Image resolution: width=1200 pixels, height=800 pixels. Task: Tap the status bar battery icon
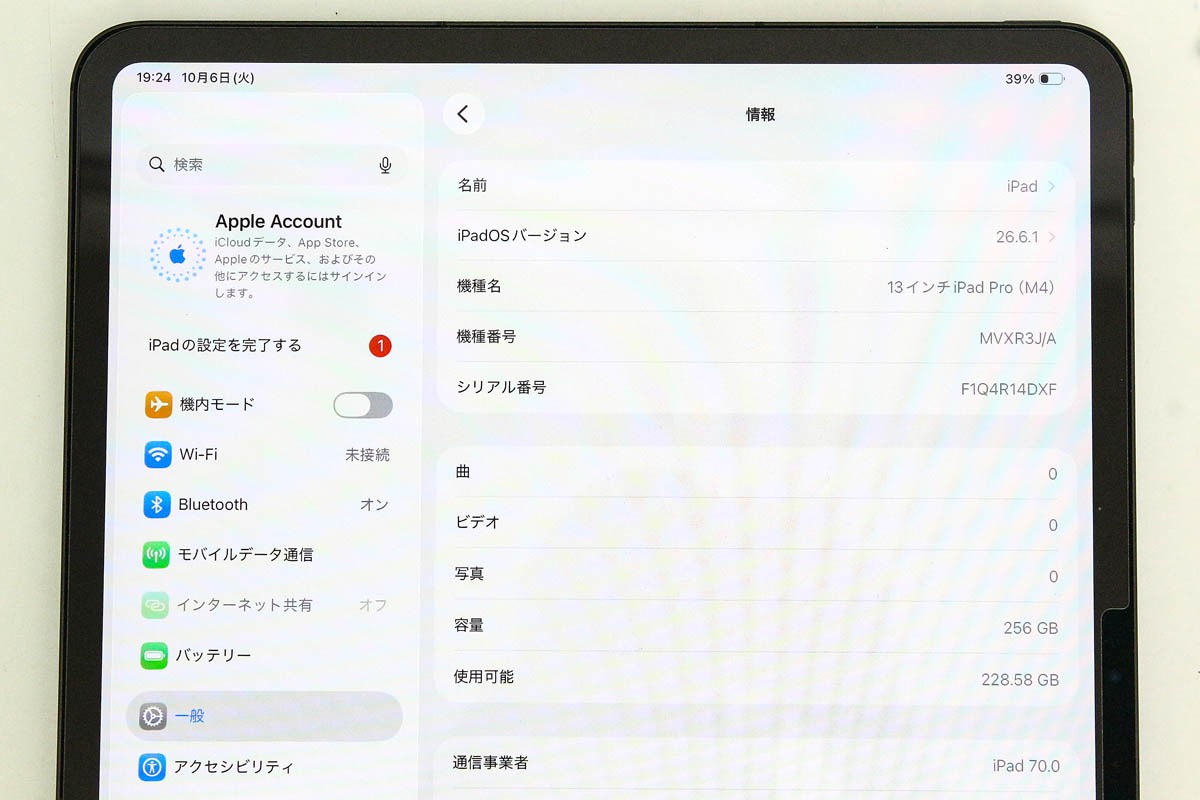coord(1051,79)
